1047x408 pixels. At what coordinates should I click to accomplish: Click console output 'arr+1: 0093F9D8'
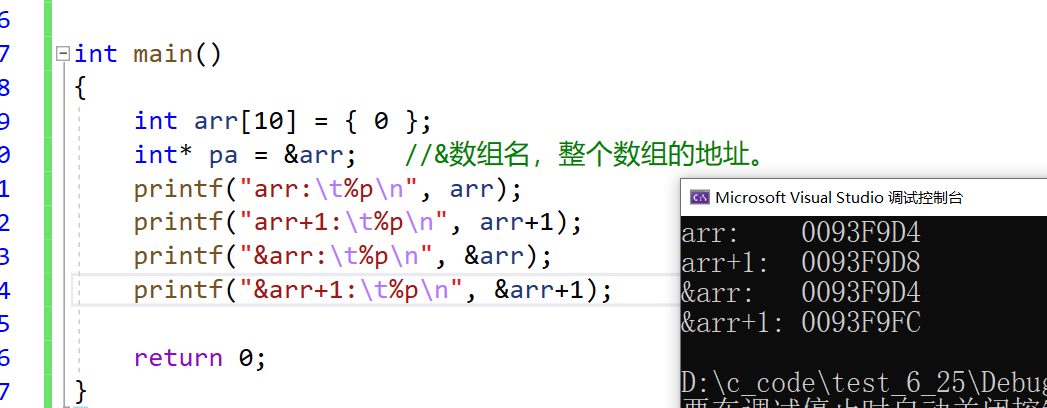click(801, 263)
